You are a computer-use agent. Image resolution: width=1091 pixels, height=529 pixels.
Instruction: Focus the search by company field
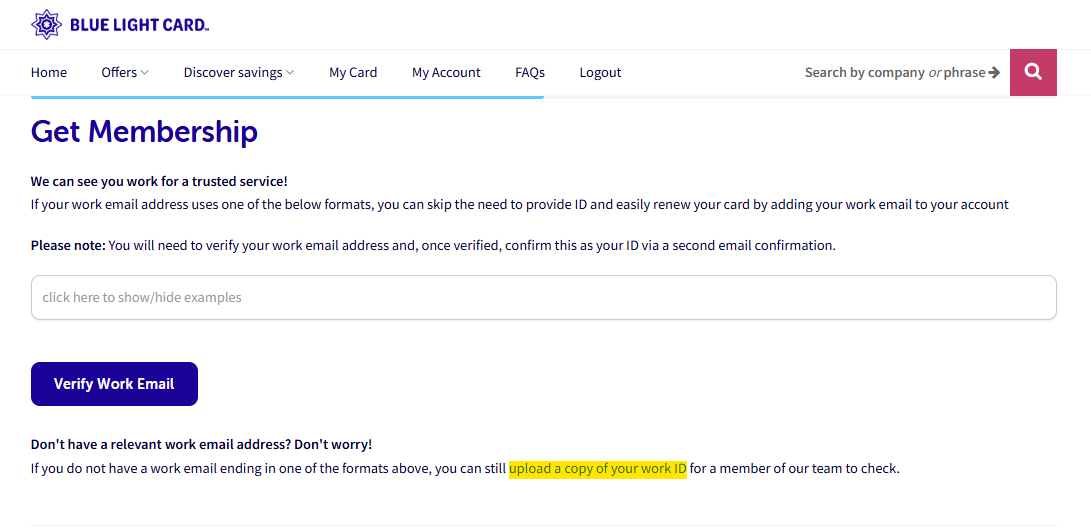902,72
